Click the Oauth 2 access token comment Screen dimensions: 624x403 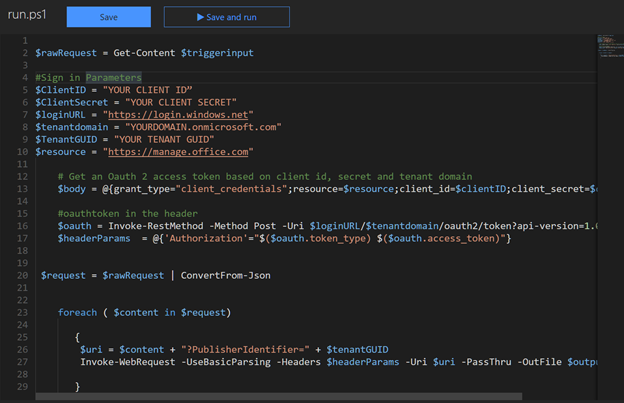[x=265, y=176]
